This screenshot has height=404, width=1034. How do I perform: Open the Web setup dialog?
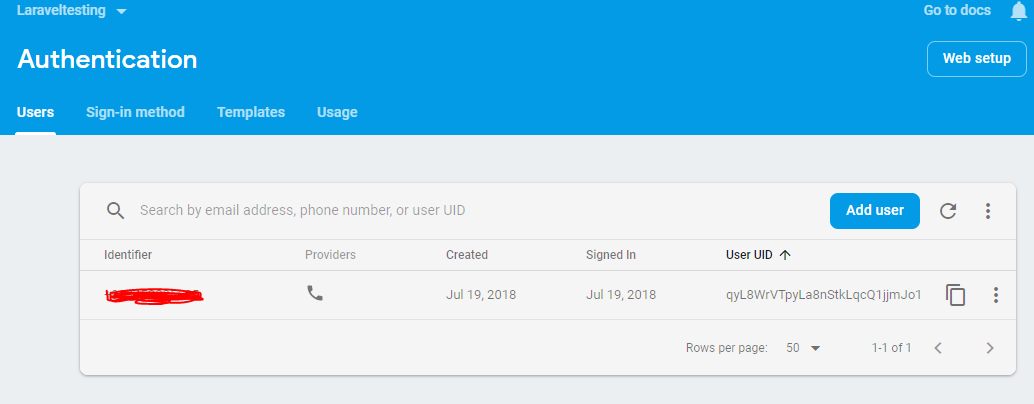pos(977,59)
